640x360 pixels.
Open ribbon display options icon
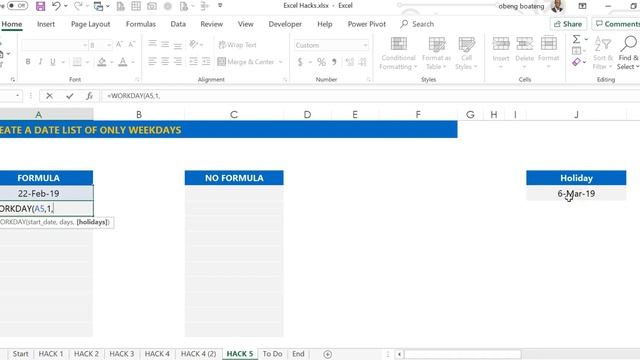coord(582,6)
